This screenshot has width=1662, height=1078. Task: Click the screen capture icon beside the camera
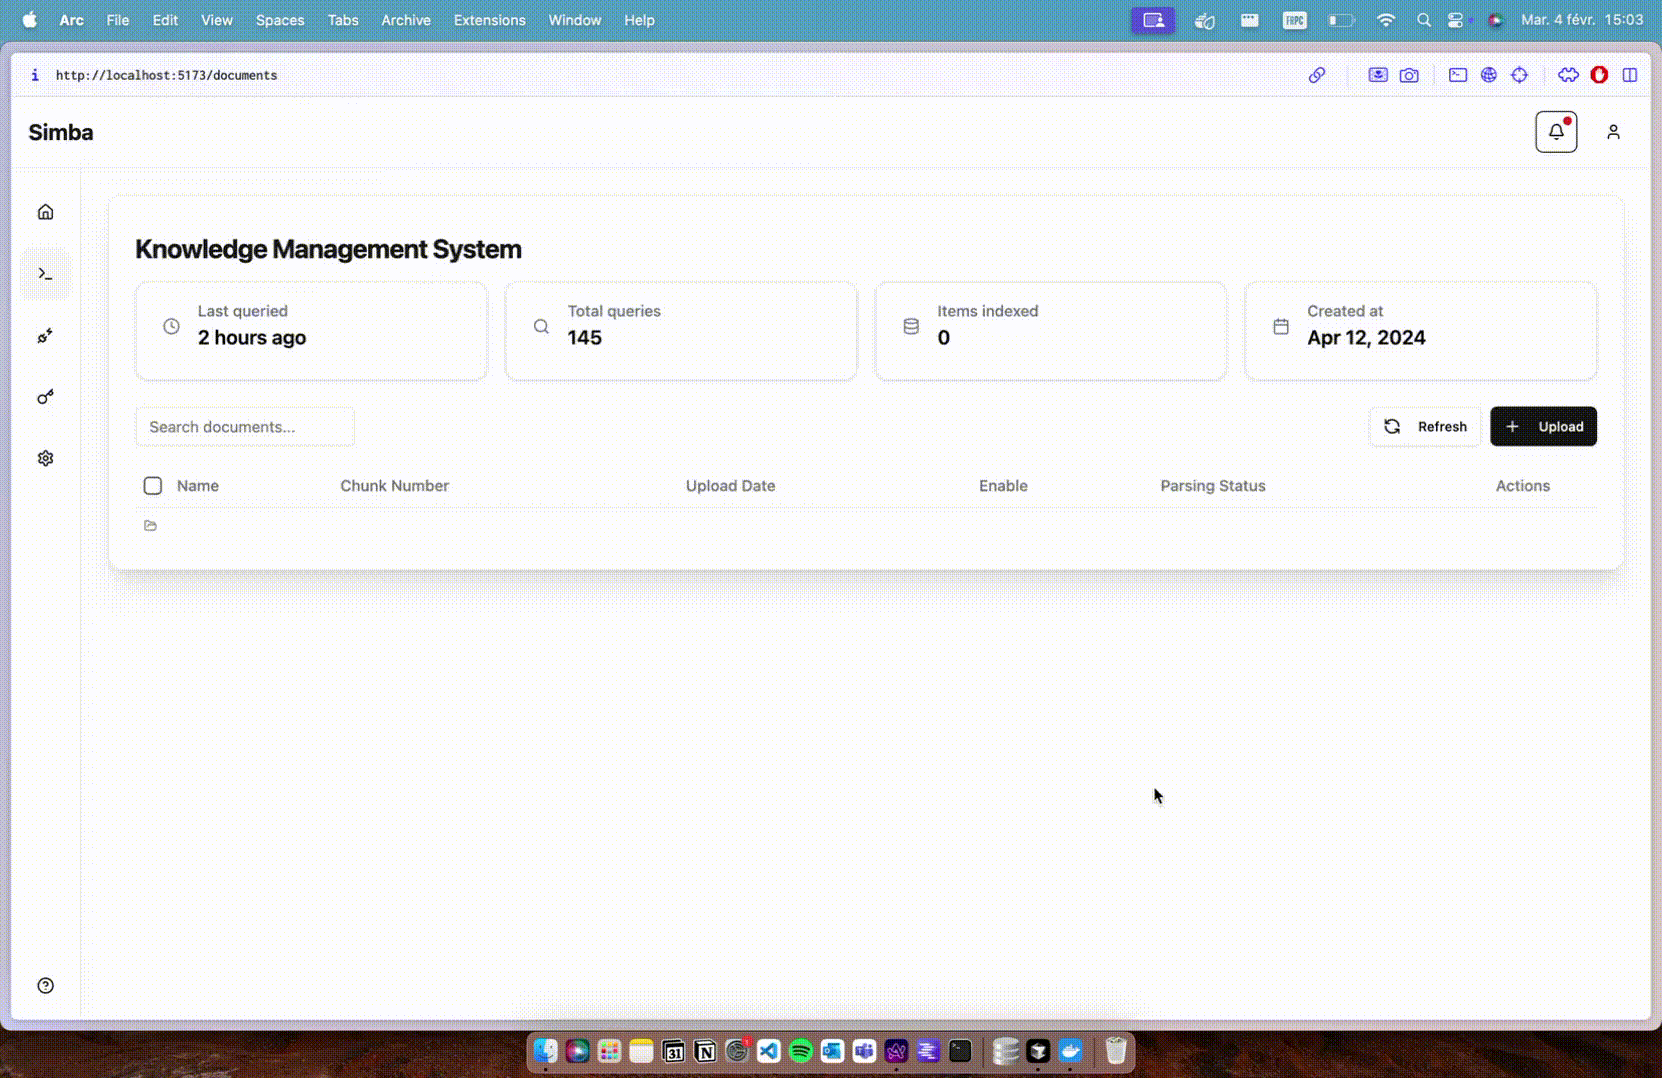pos(1378,75)
